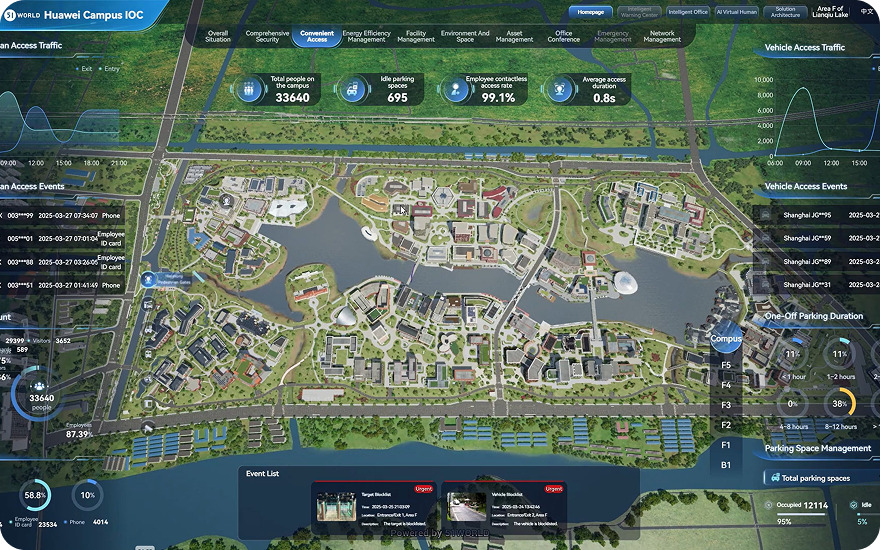The width and height of the screenshot is (880, 550).
Task: Go to Overall Situation view
Action: click(218, 36)
